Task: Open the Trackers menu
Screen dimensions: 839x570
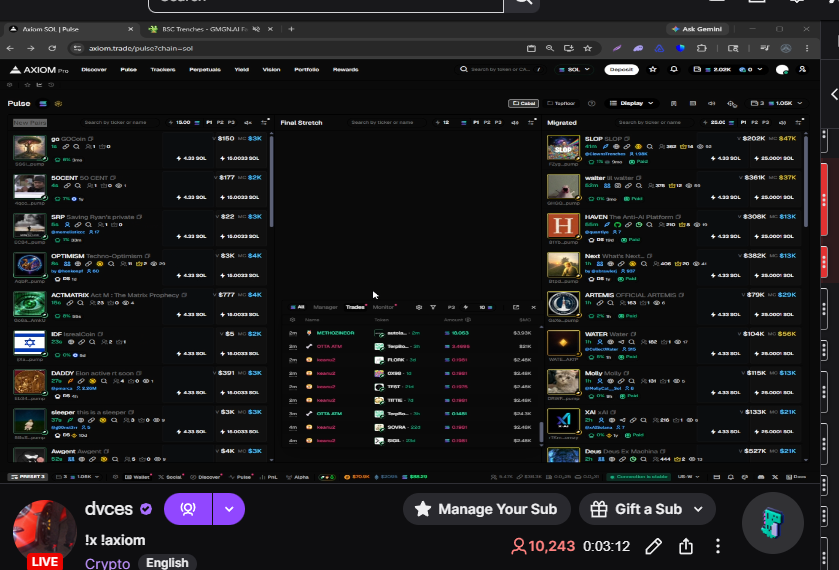Action: pos(163,70)
